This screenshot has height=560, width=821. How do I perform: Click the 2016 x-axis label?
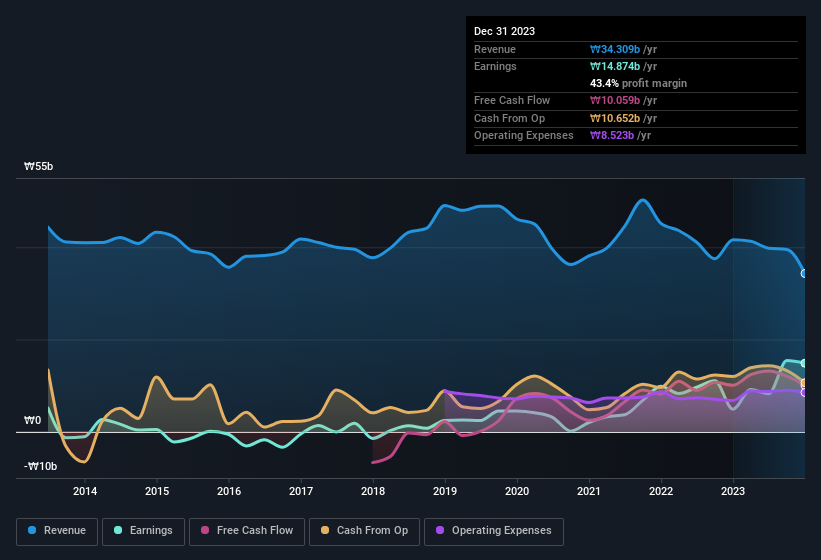(x=229, y=491)
